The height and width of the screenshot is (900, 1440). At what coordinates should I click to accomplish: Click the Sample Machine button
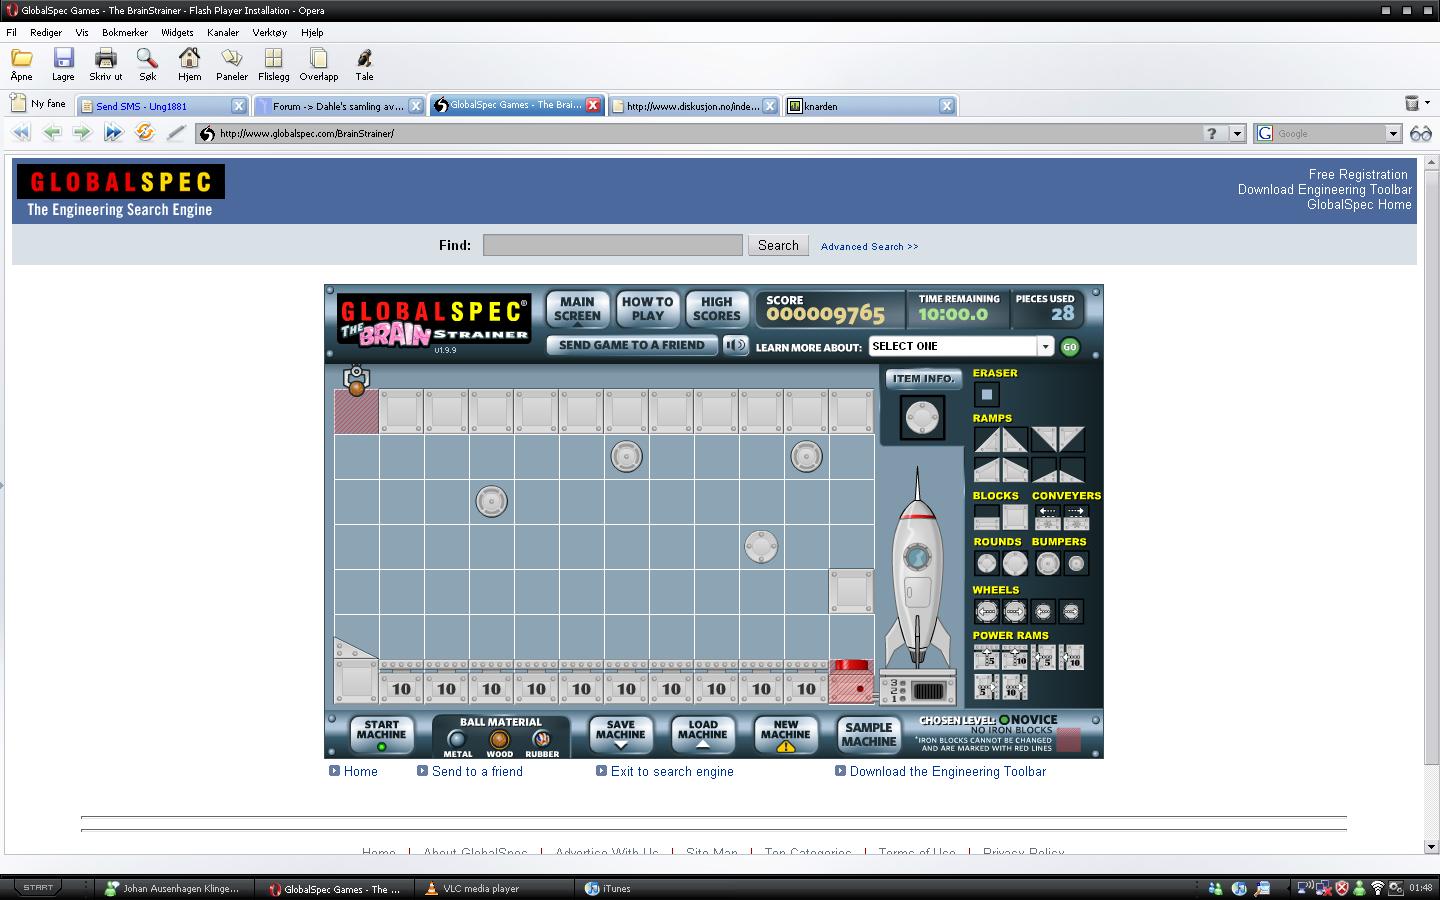coord(868,734)
